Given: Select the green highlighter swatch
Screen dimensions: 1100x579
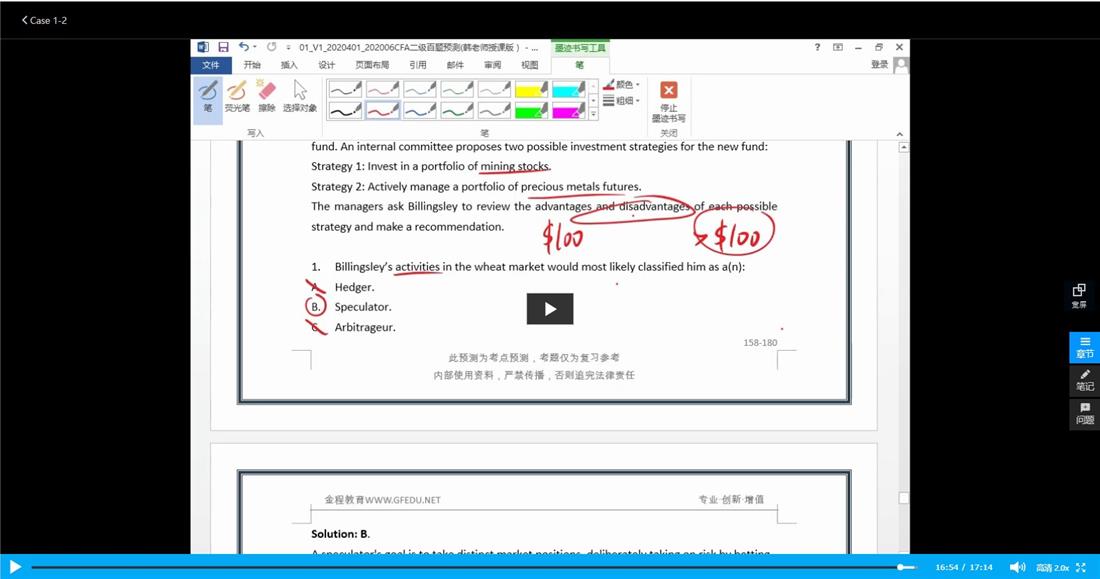Looking at the screenshot, I should (x=531, y=110).
